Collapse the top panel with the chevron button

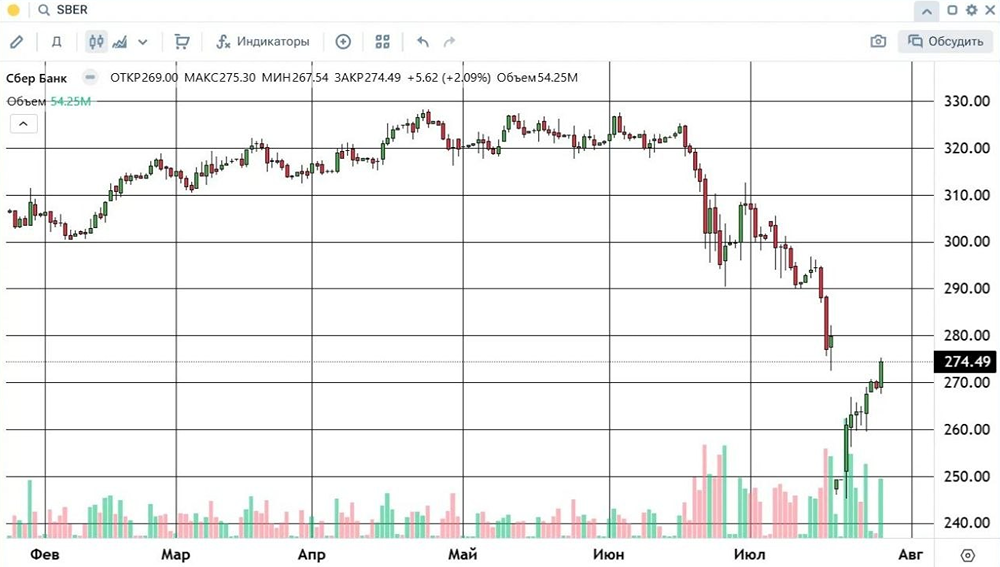pos(926,11)
